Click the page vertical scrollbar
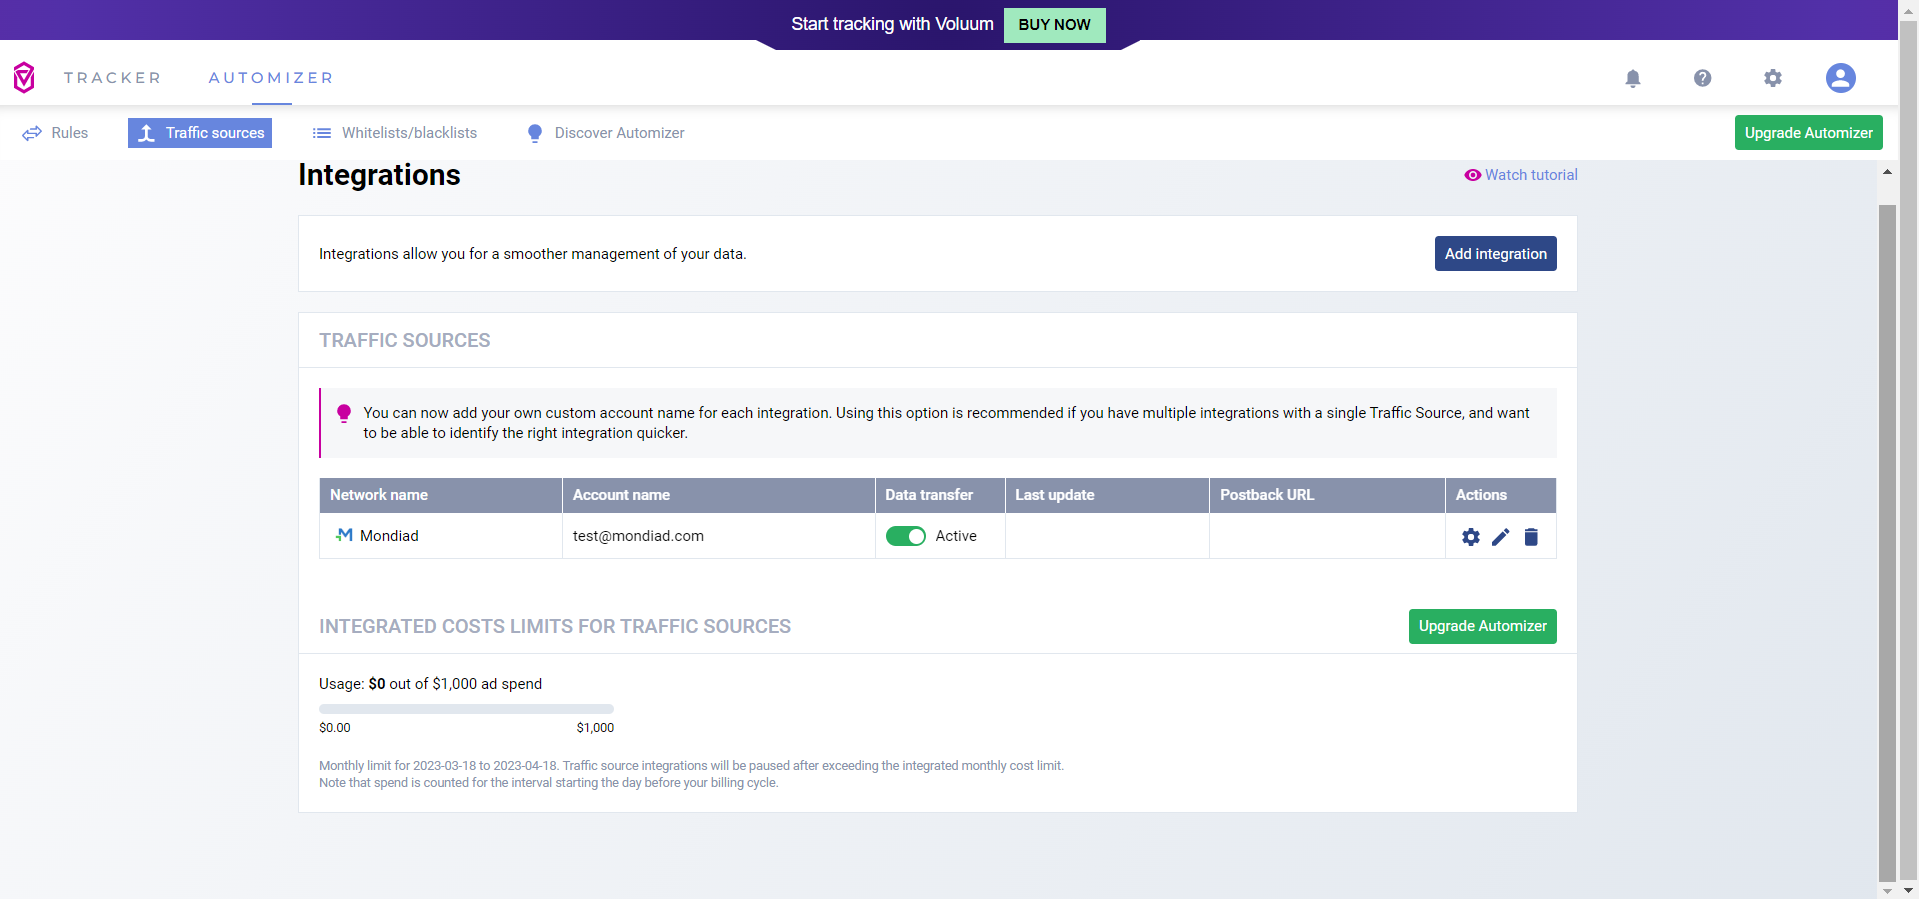Viewport: 1919px width, 899px height. pos(1887,540)
